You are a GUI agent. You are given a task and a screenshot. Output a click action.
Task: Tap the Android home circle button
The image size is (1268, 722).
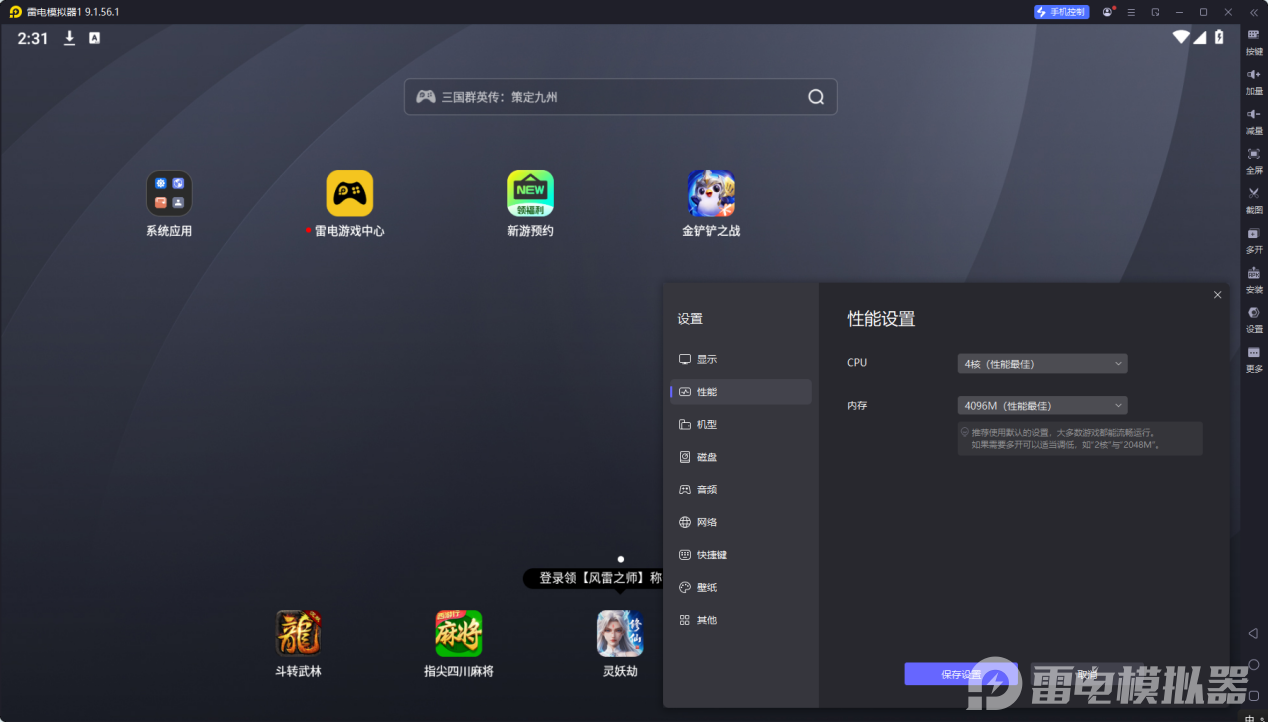pyautogui.click(x=1253, y=665)
